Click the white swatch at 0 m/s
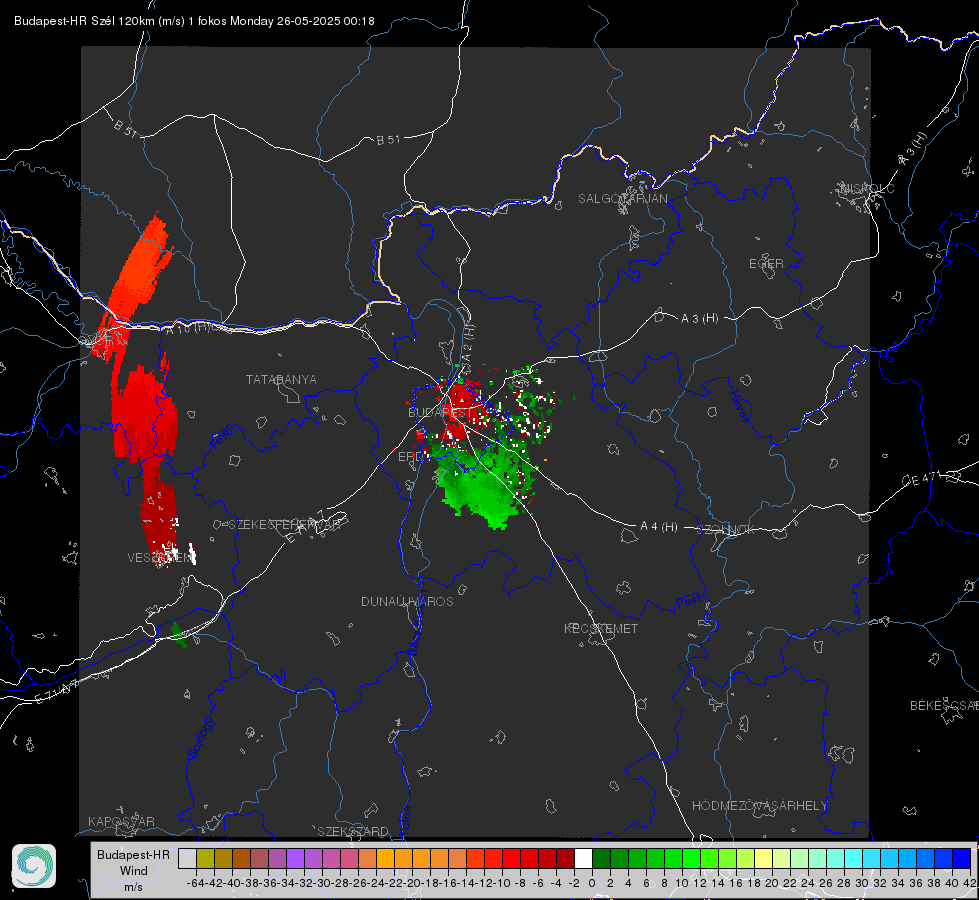This screenshot has width=979, height=900. pos(583,858)
